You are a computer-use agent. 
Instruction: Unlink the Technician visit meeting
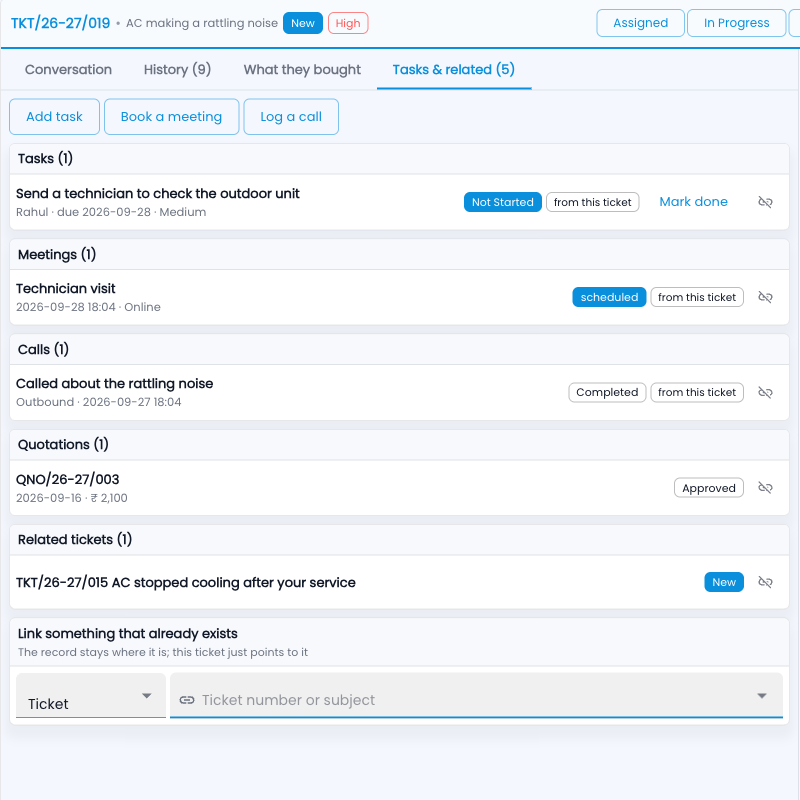[765, 297]
